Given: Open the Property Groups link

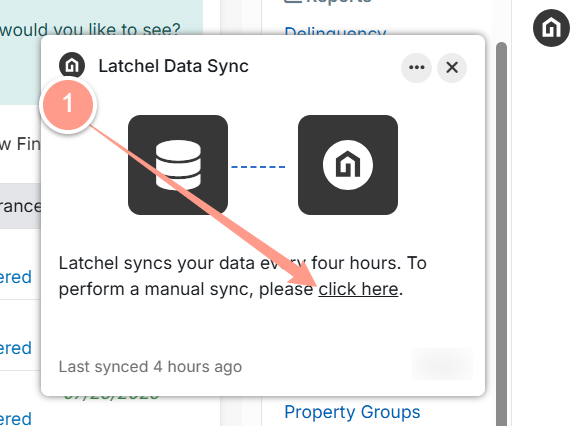Looking at the screenshot, I should click(352, 412).
